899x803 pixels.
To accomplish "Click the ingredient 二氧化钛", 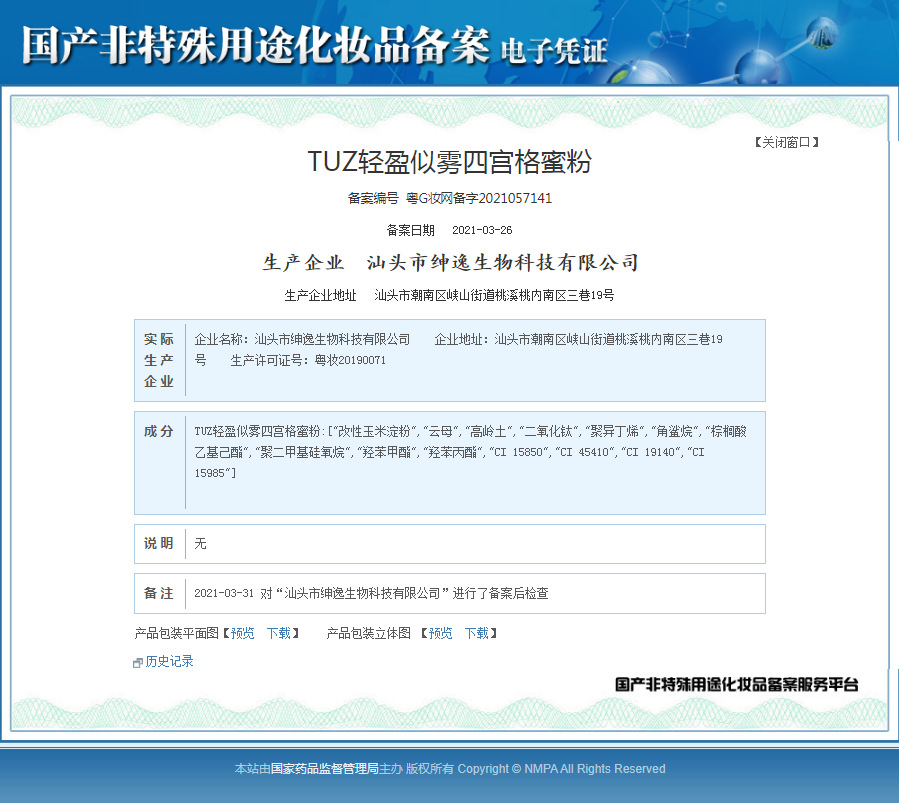I will click(x=548, y=432).
